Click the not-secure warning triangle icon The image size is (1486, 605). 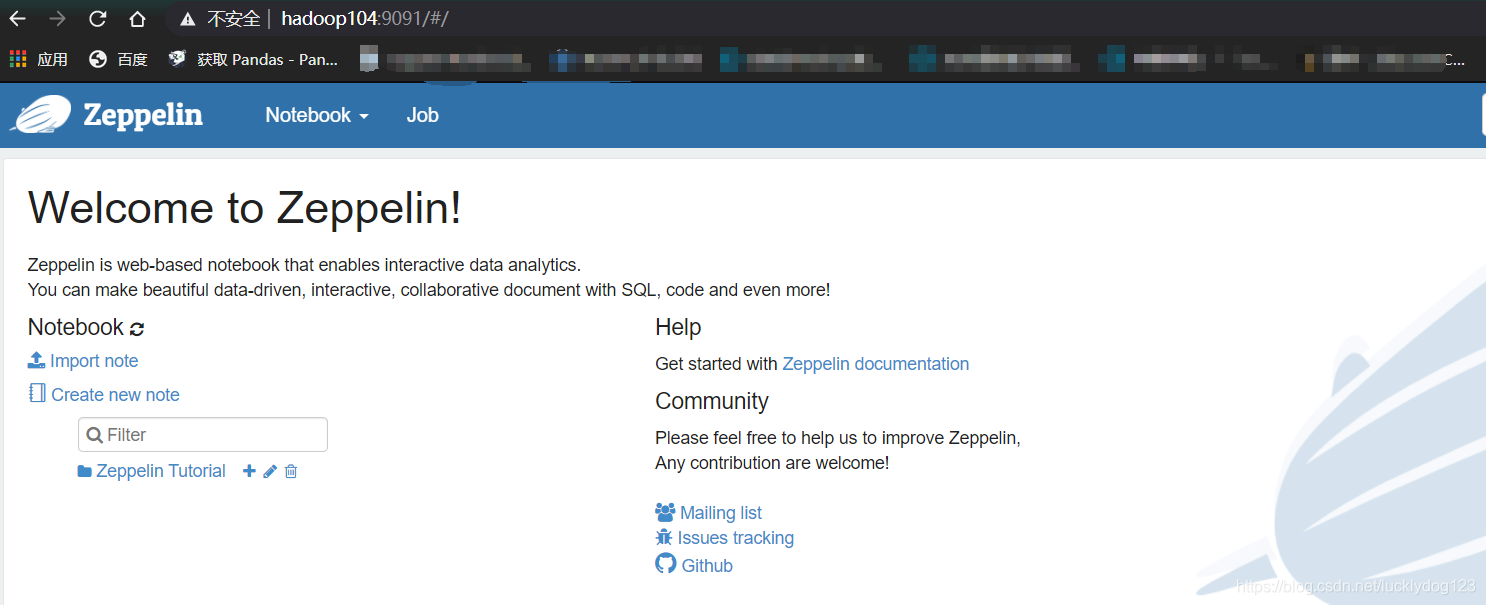[x=187, y=19]
